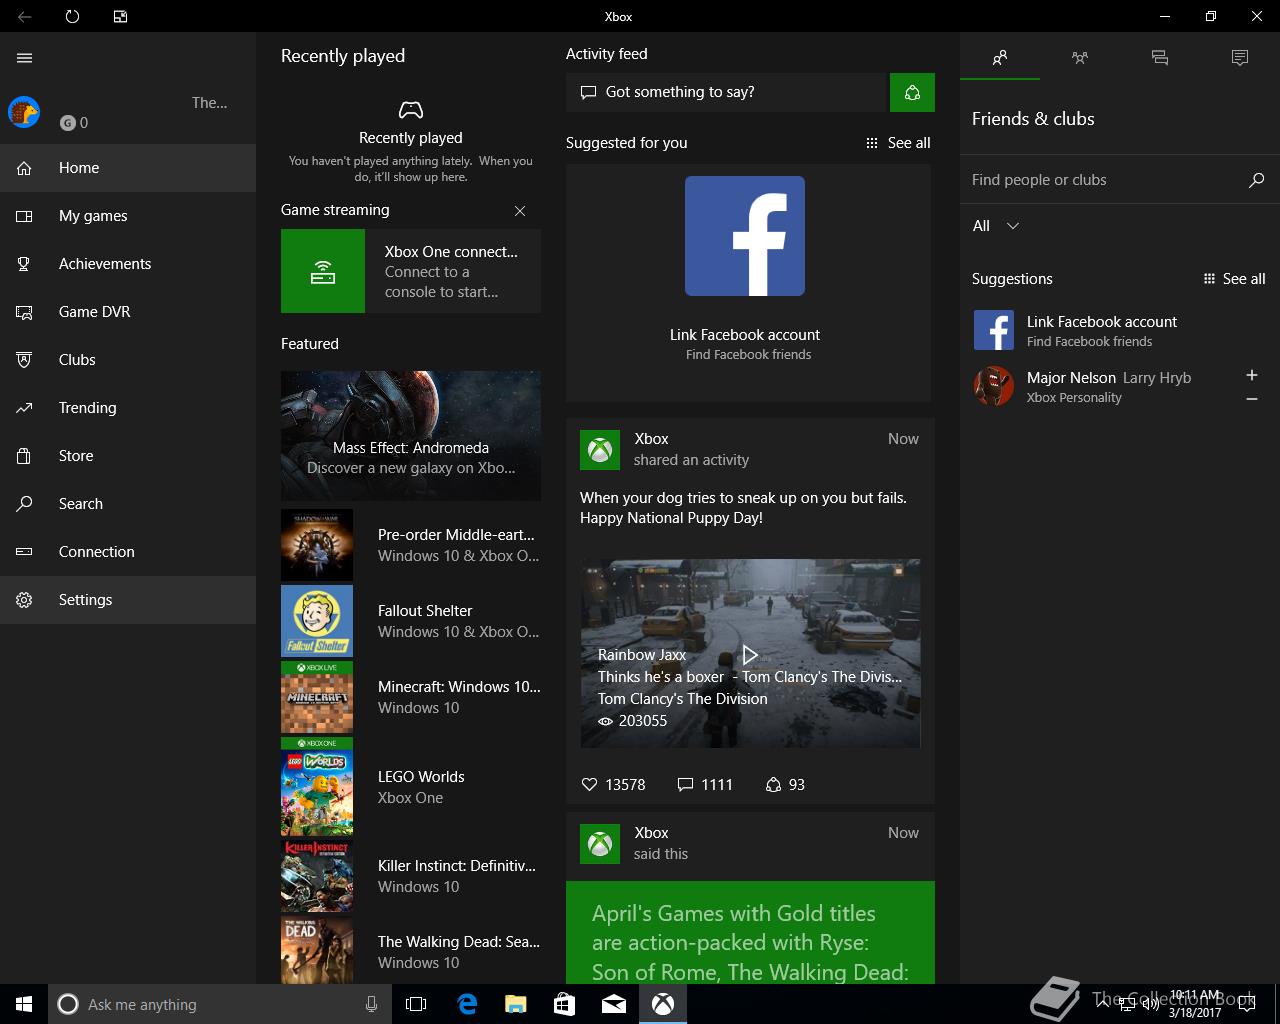Go to Home in sidebar
Image resolution: width=1280 pixels, height=1024 pixels.
(x=128, y=168)
